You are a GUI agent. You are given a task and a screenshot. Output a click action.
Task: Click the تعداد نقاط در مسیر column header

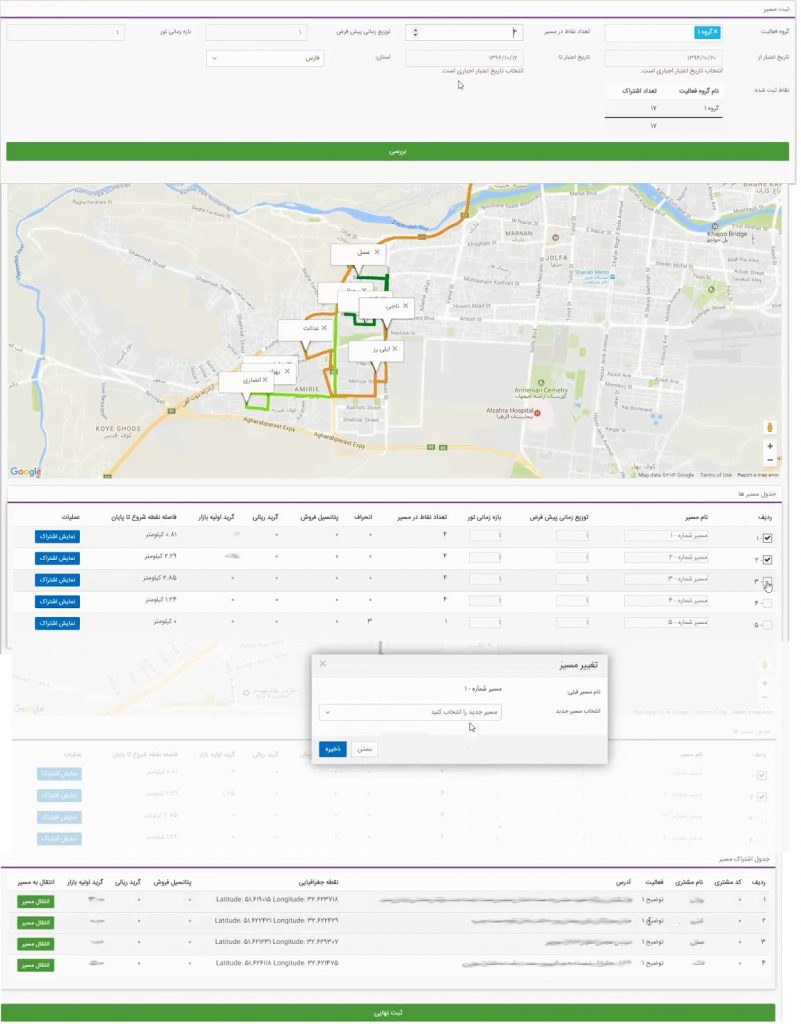click(x=422, y=517)
